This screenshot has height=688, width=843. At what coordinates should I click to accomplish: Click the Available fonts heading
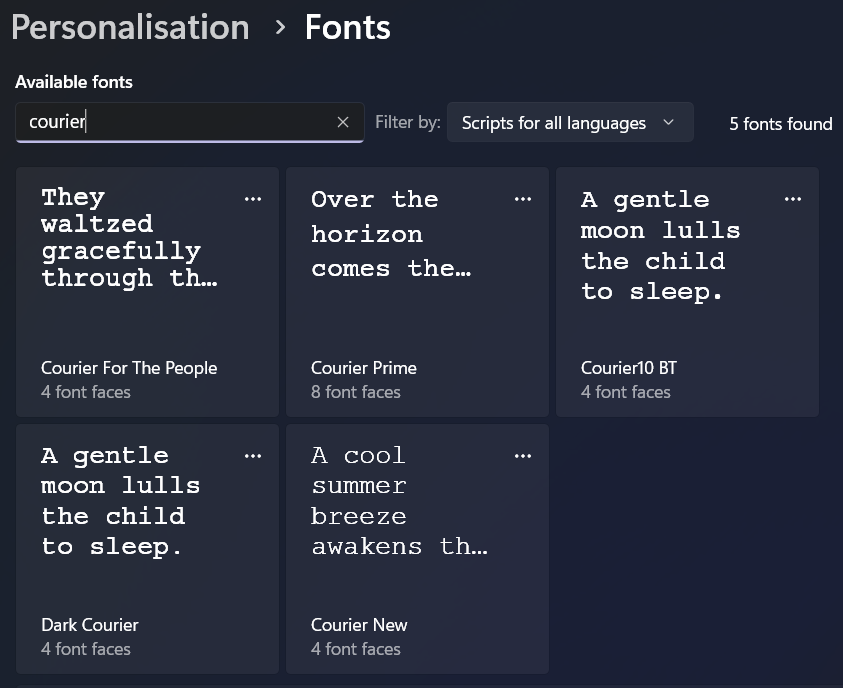(74, 82)
